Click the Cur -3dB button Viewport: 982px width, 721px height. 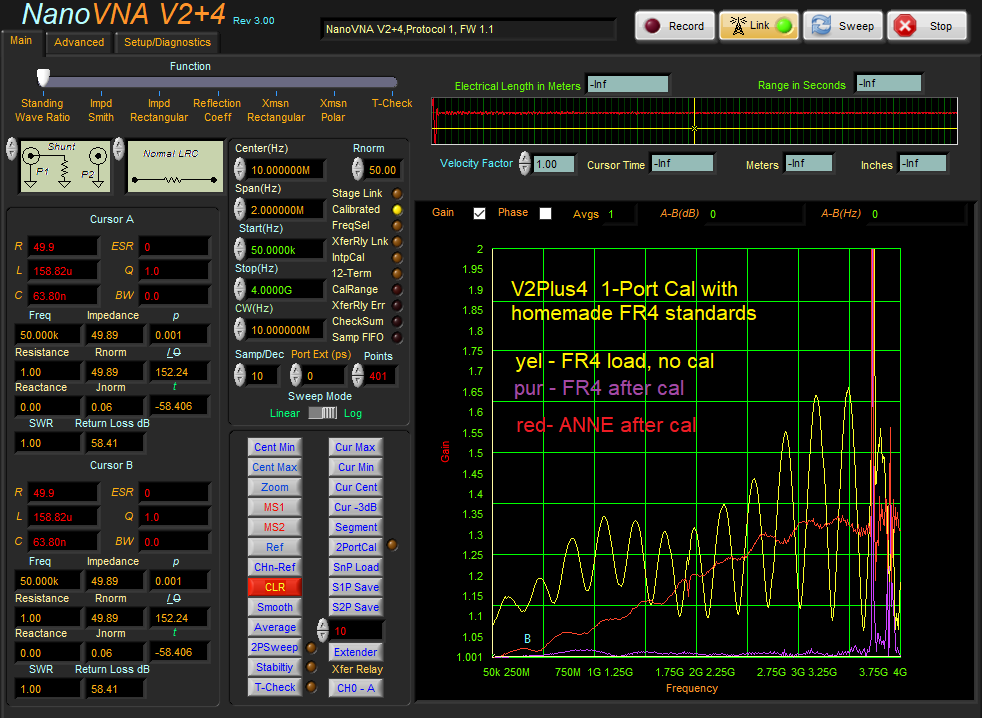[356, 507]
